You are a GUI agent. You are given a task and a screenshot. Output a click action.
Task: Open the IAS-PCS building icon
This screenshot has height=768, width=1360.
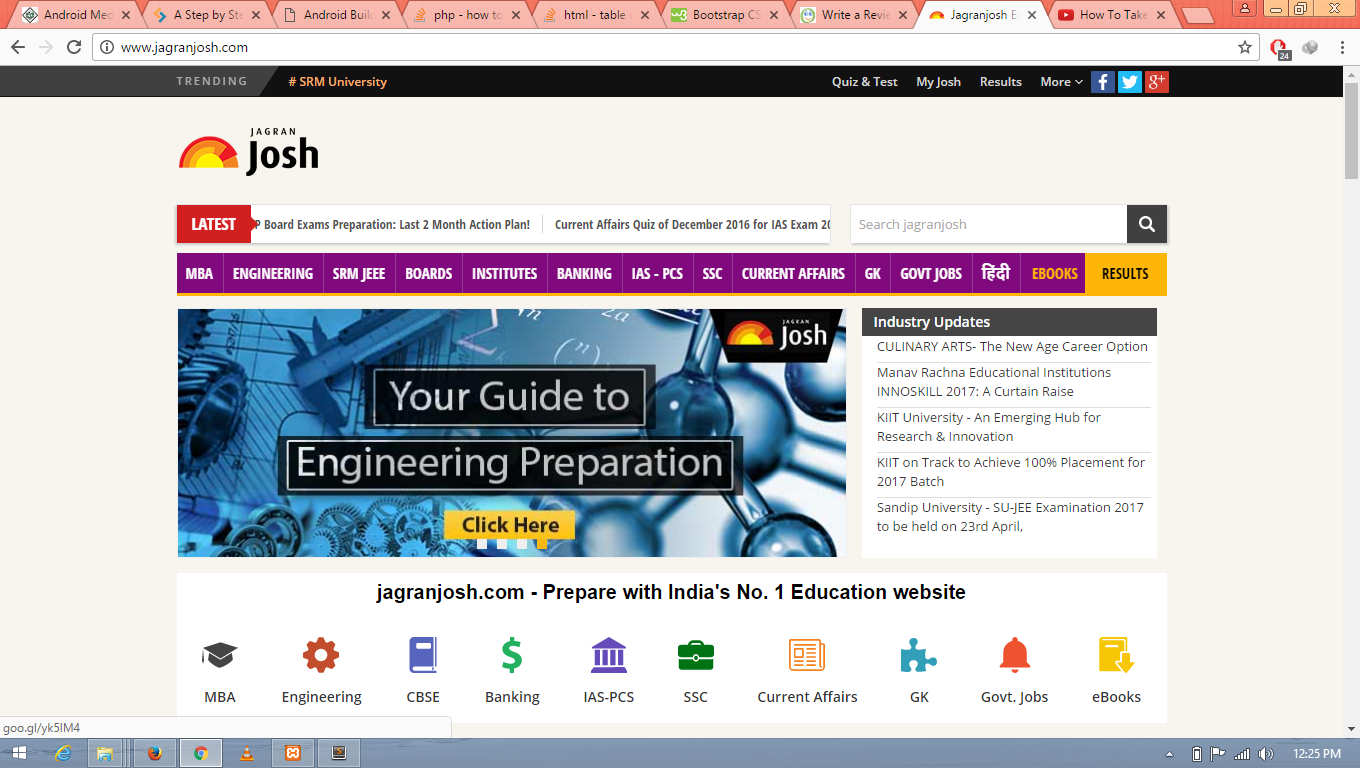coord(609,656)
